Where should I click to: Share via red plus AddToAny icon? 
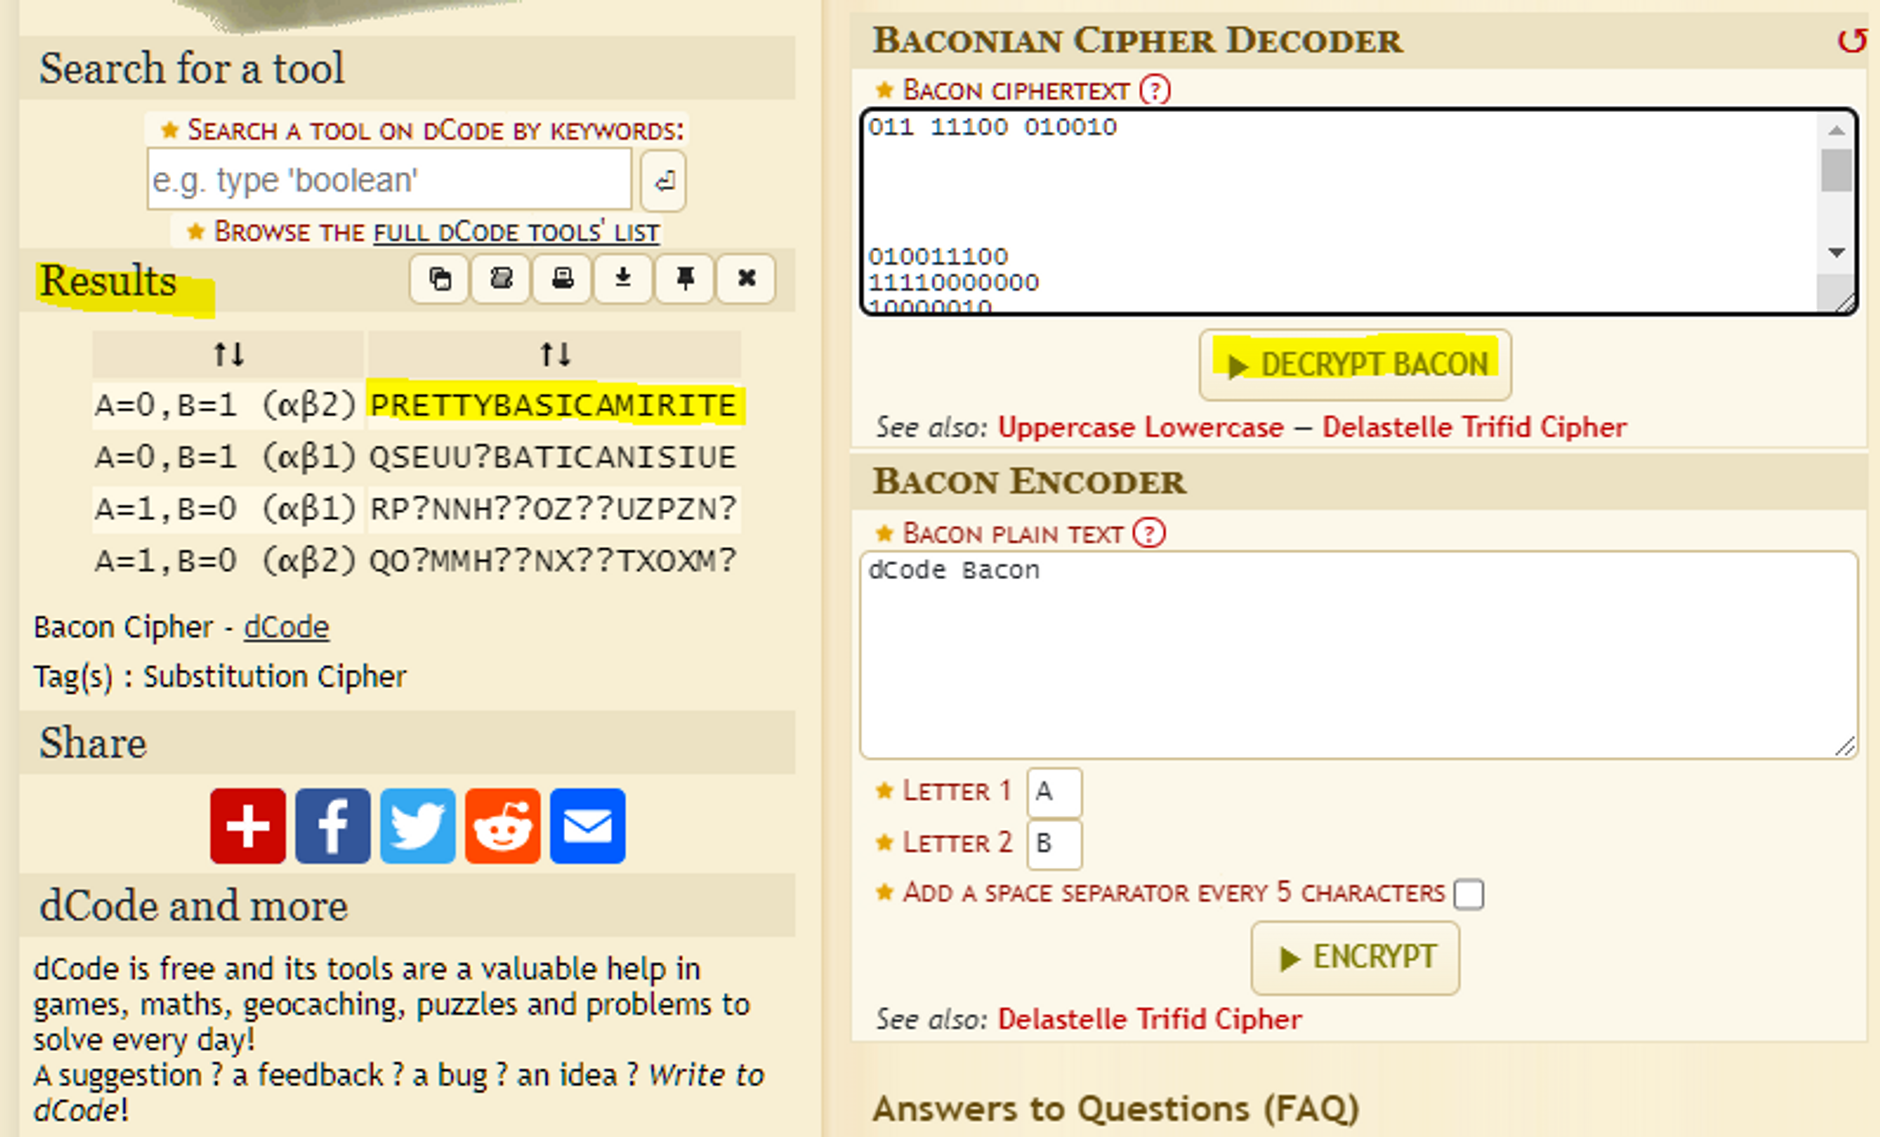[248, 826]
